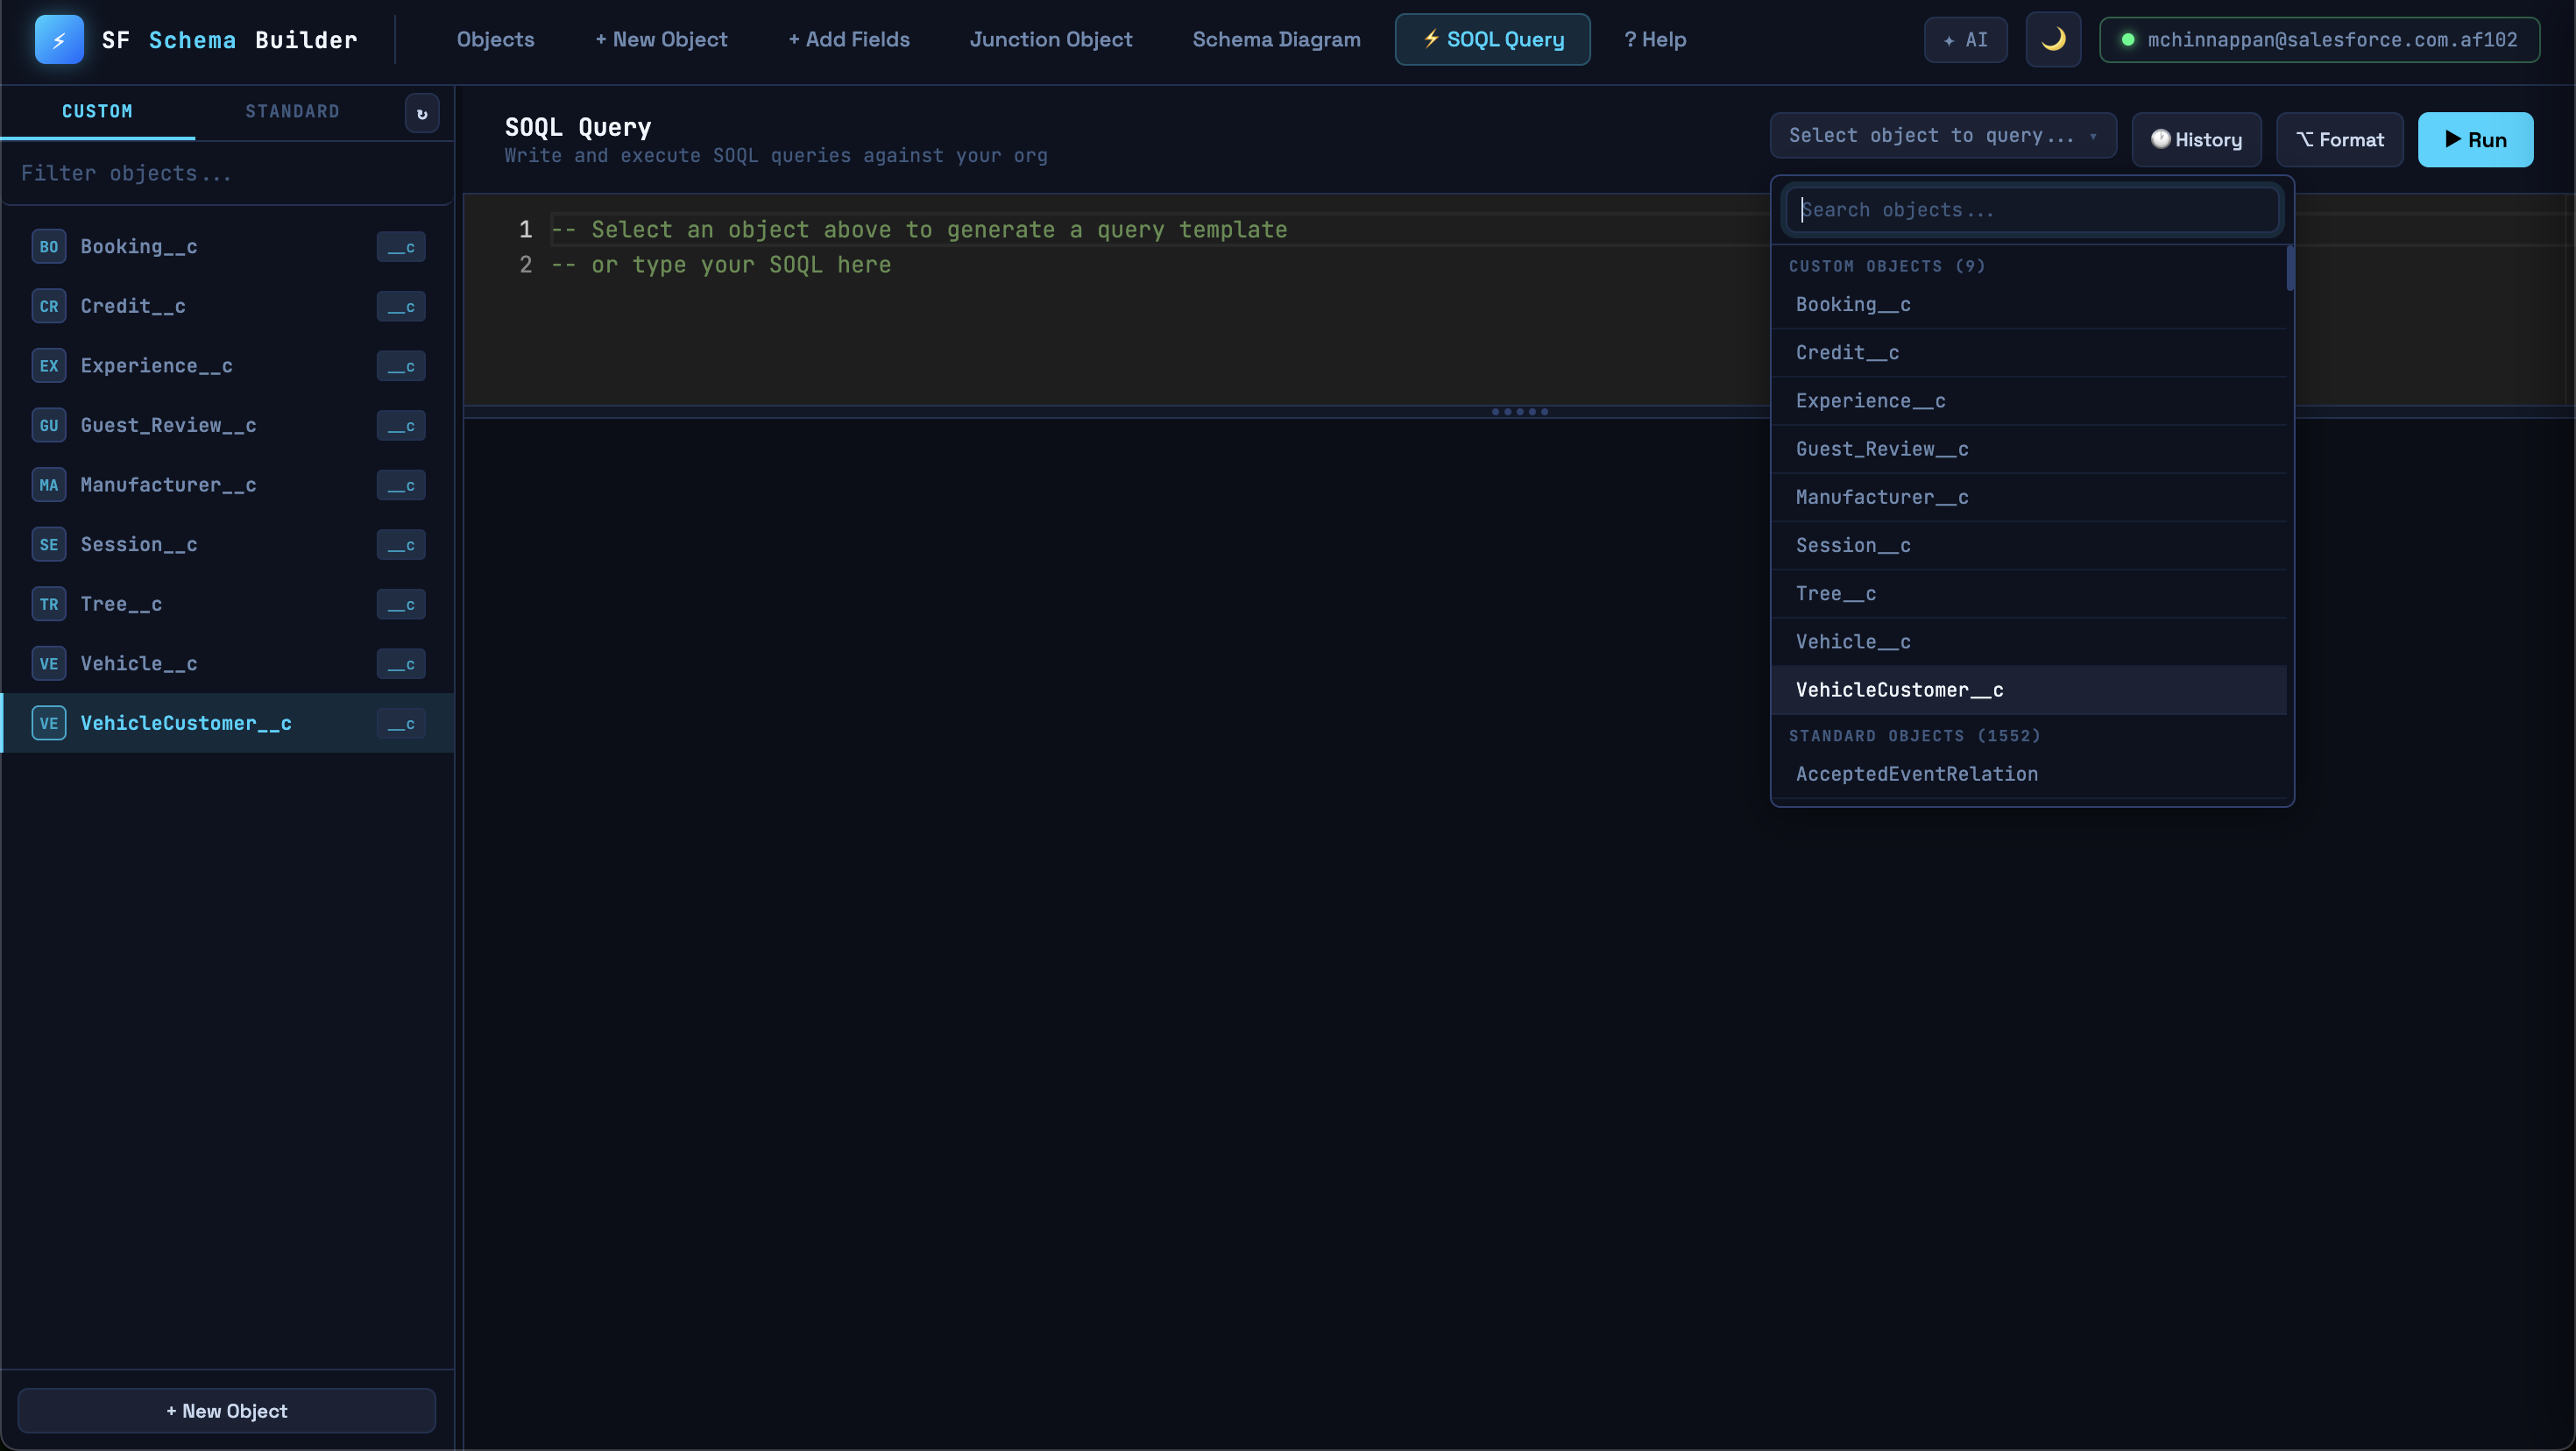Click the VE badge icon for VehicleCustomer__c
Viewport: 2576px width, 1451px height.
click(x=49, y=723)
